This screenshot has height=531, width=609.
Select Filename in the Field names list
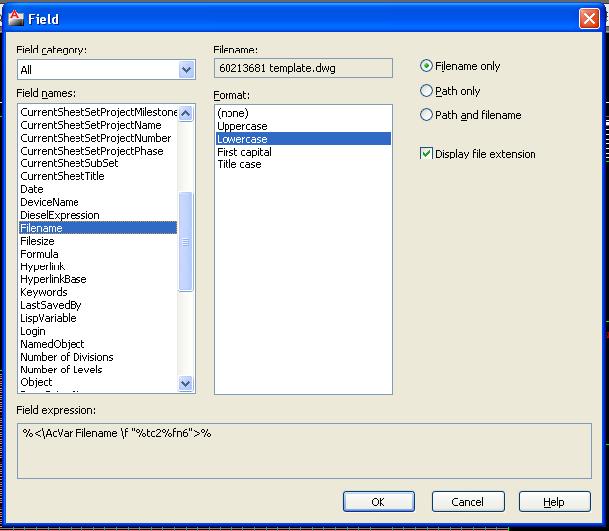98,228
